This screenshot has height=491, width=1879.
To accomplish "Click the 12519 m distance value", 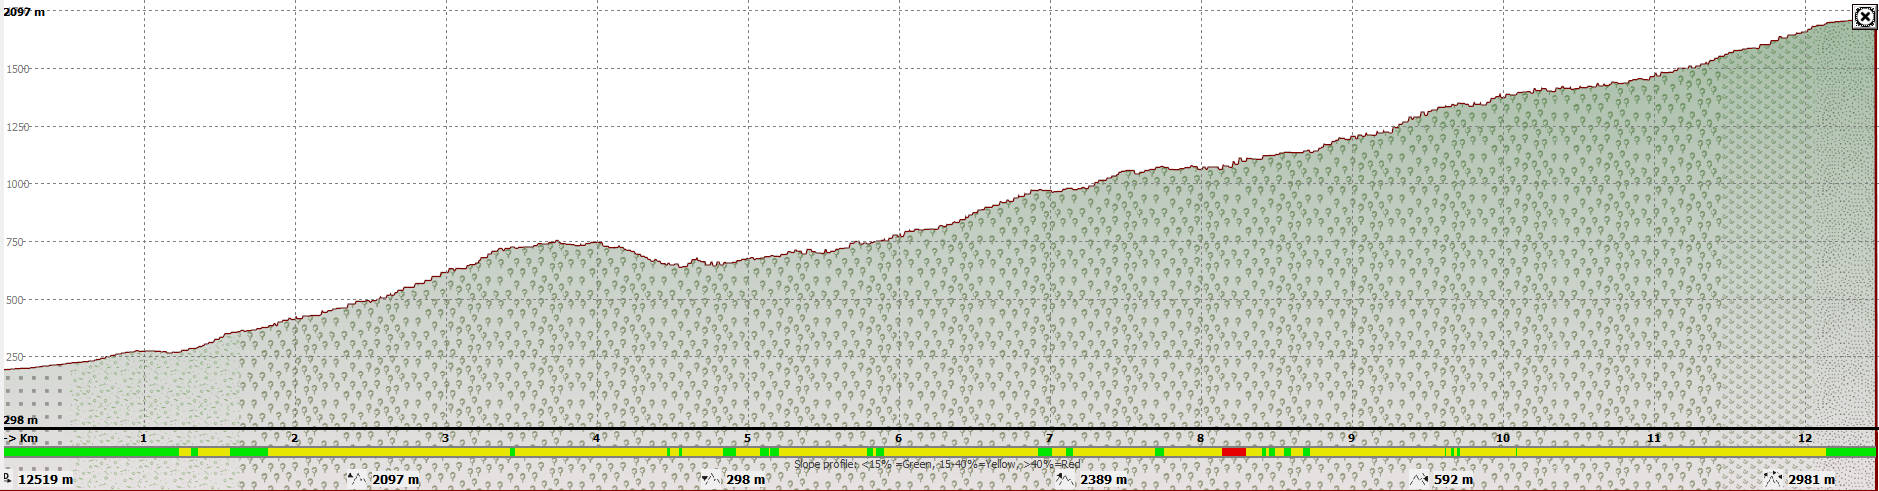I will [45, 479].
